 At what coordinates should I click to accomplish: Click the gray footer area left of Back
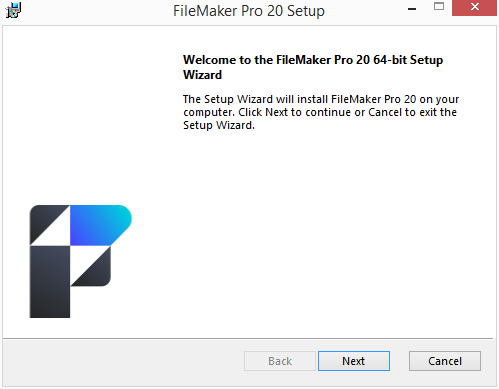[x=123, y=363]
